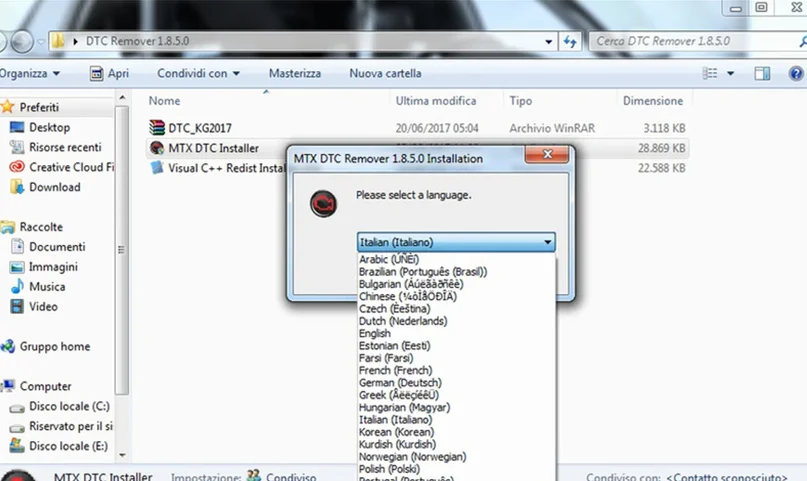Click the Video filmstrip icon
807x481 pixels.
(x=17, y=307)
